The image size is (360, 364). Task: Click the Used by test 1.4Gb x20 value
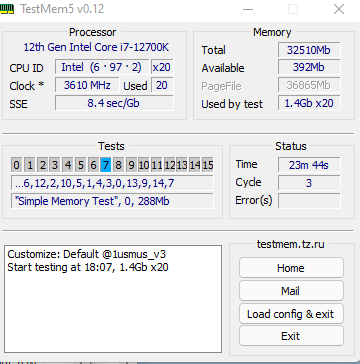coord(309,103)
